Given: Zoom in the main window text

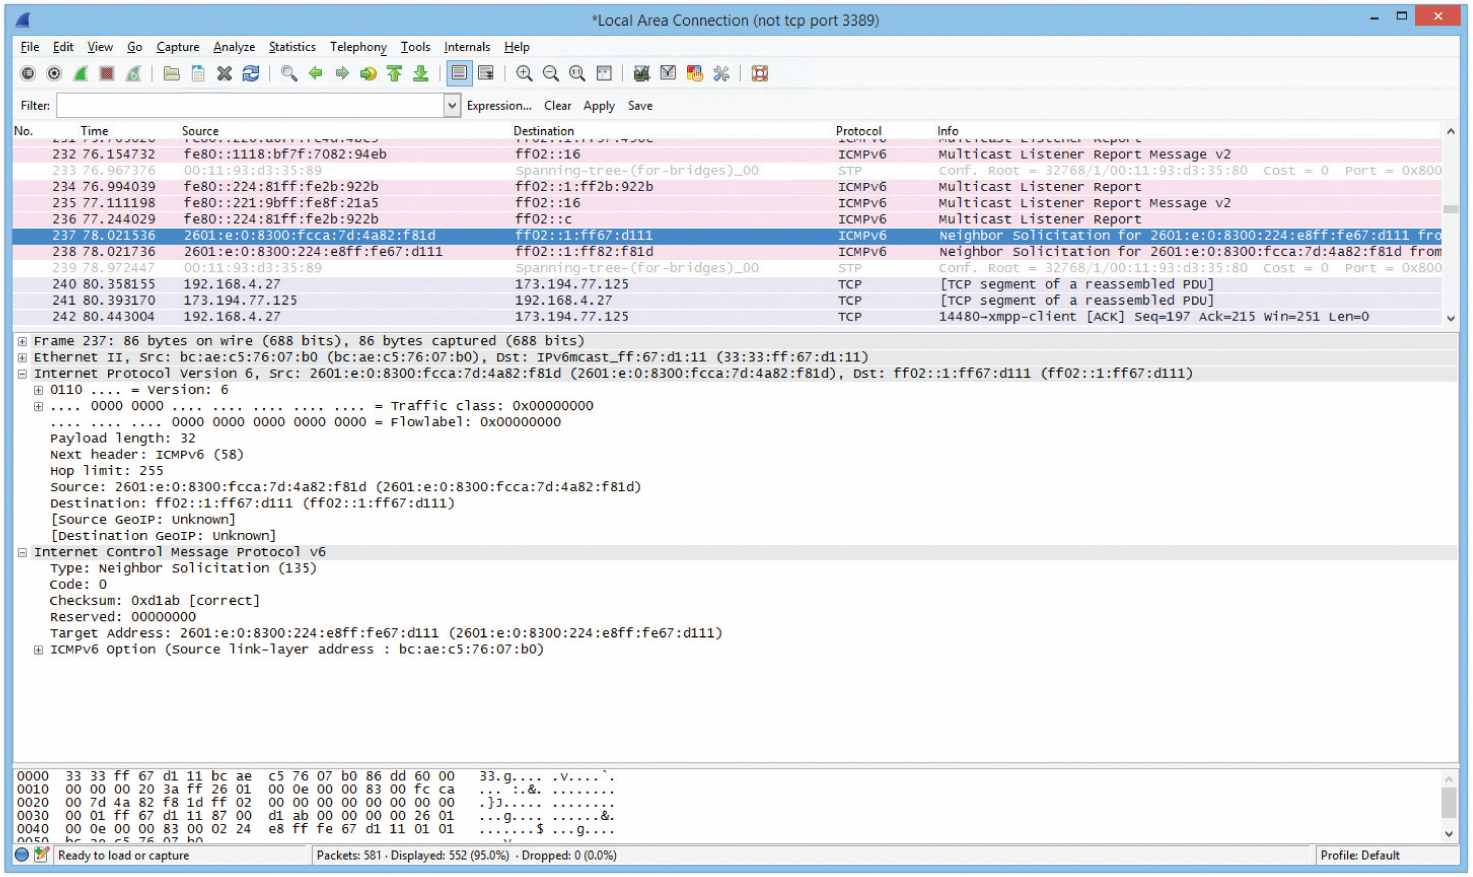Looking at the screenshot, I should (524, 73).
